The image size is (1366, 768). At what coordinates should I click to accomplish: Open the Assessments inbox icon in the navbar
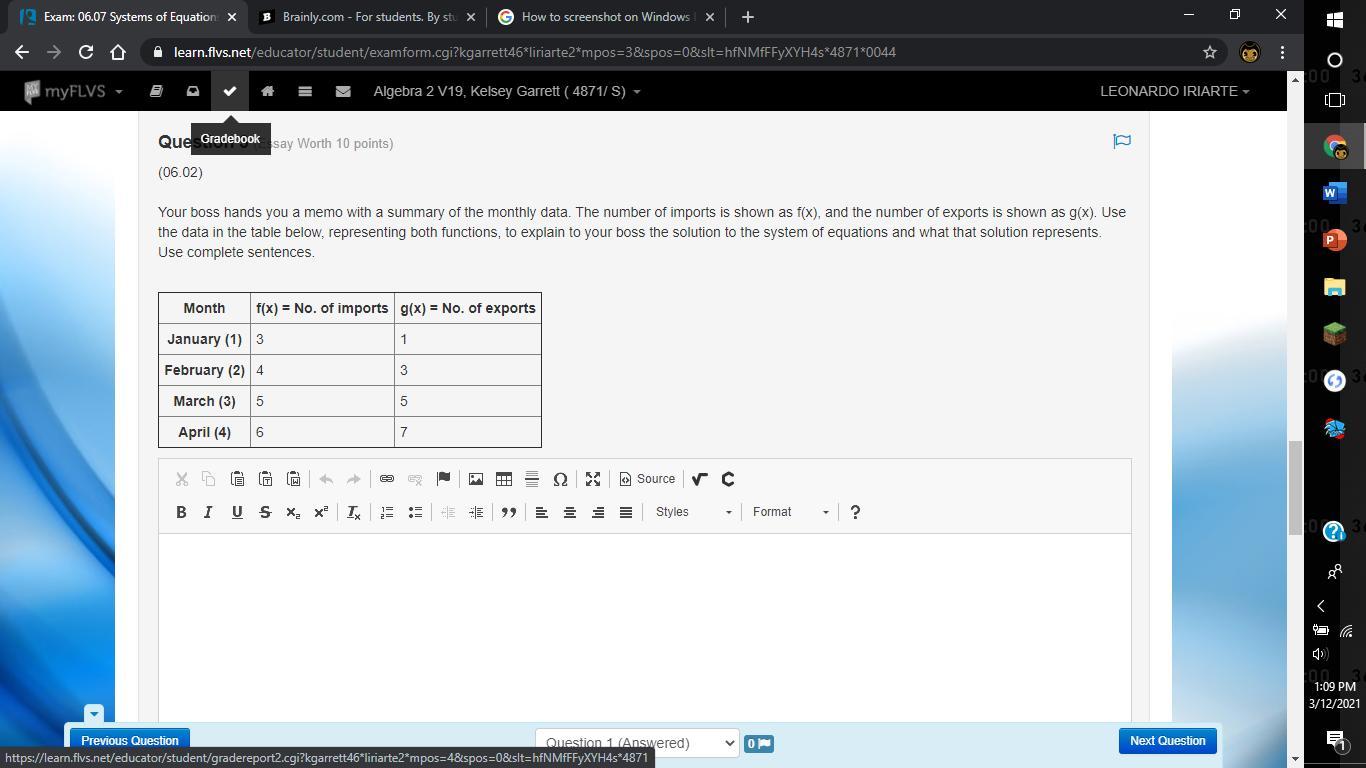(x=193, y=91)
